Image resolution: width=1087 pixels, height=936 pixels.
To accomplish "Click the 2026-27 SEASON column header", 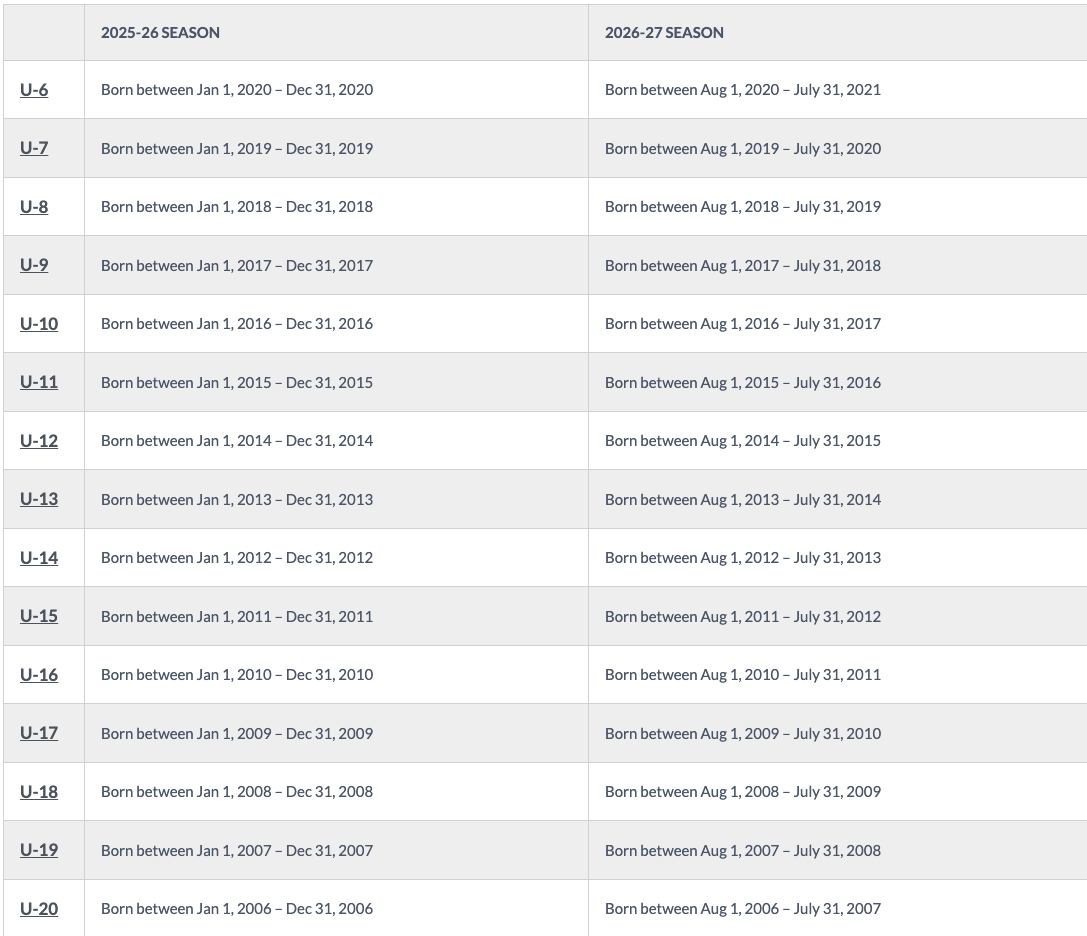I will [x=664, y=32].
